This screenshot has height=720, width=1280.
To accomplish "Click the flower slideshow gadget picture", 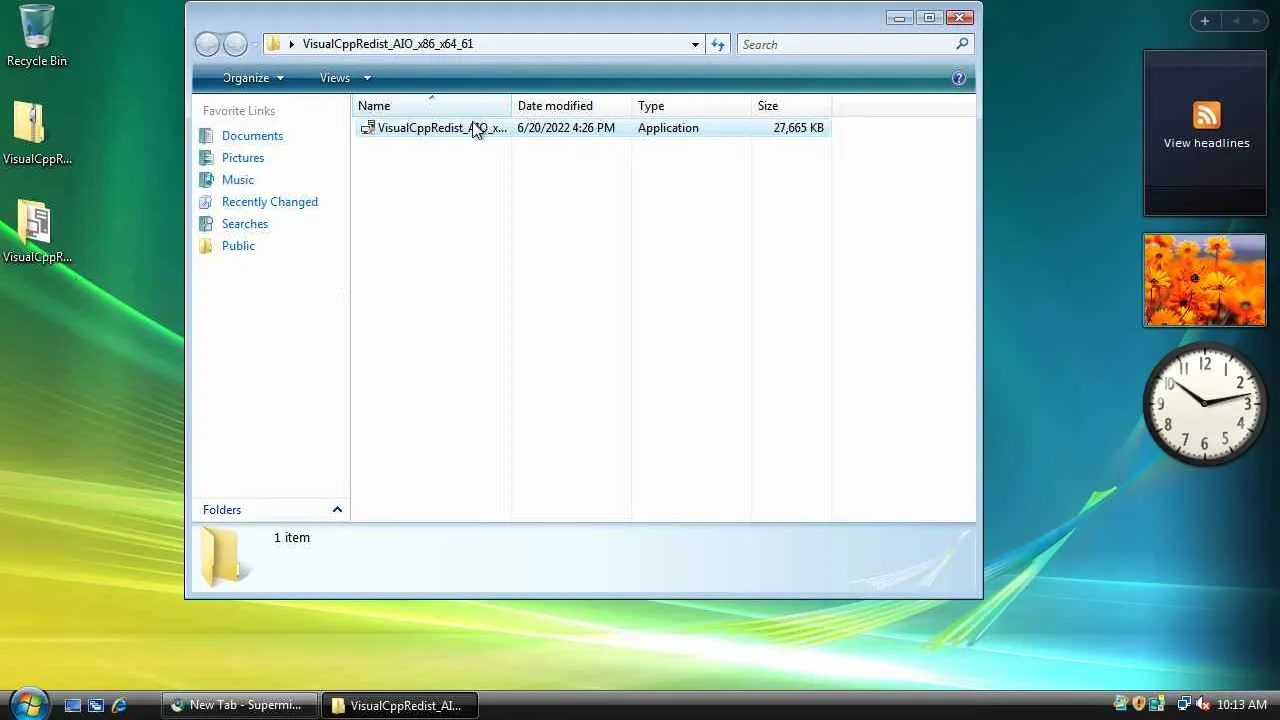I will (x=1205, y=281).
